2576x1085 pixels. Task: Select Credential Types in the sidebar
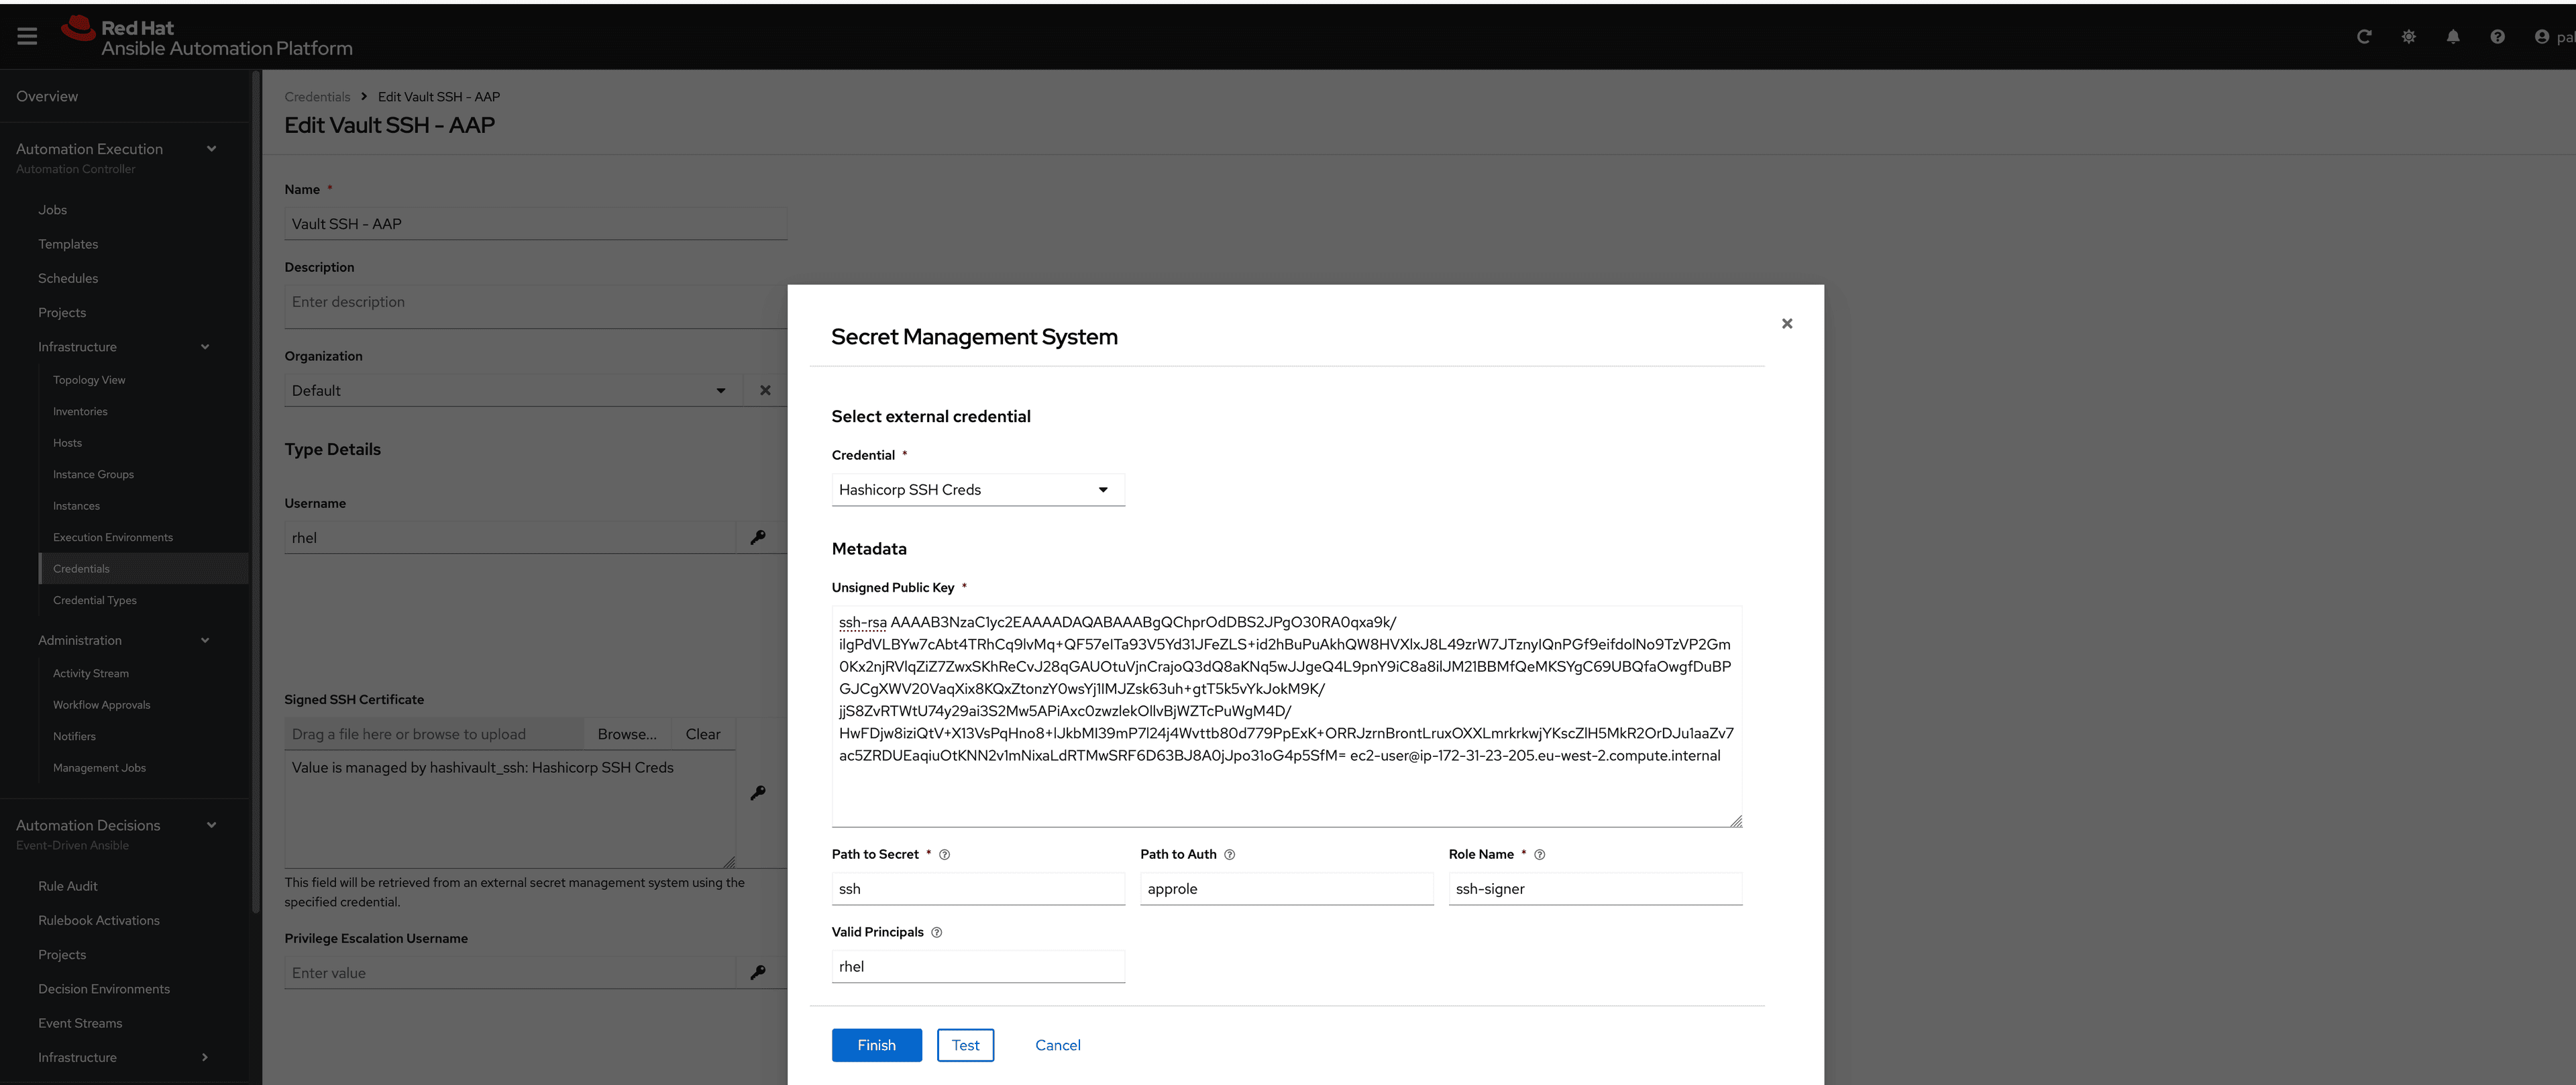[95, 600]
